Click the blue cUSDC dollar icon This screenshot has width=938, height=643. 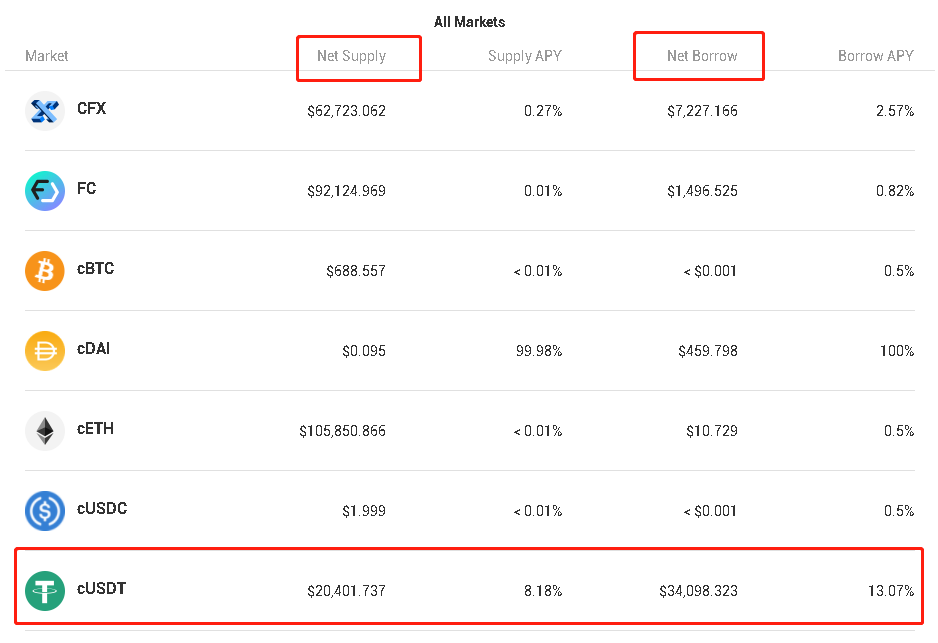tap(45, 511)
